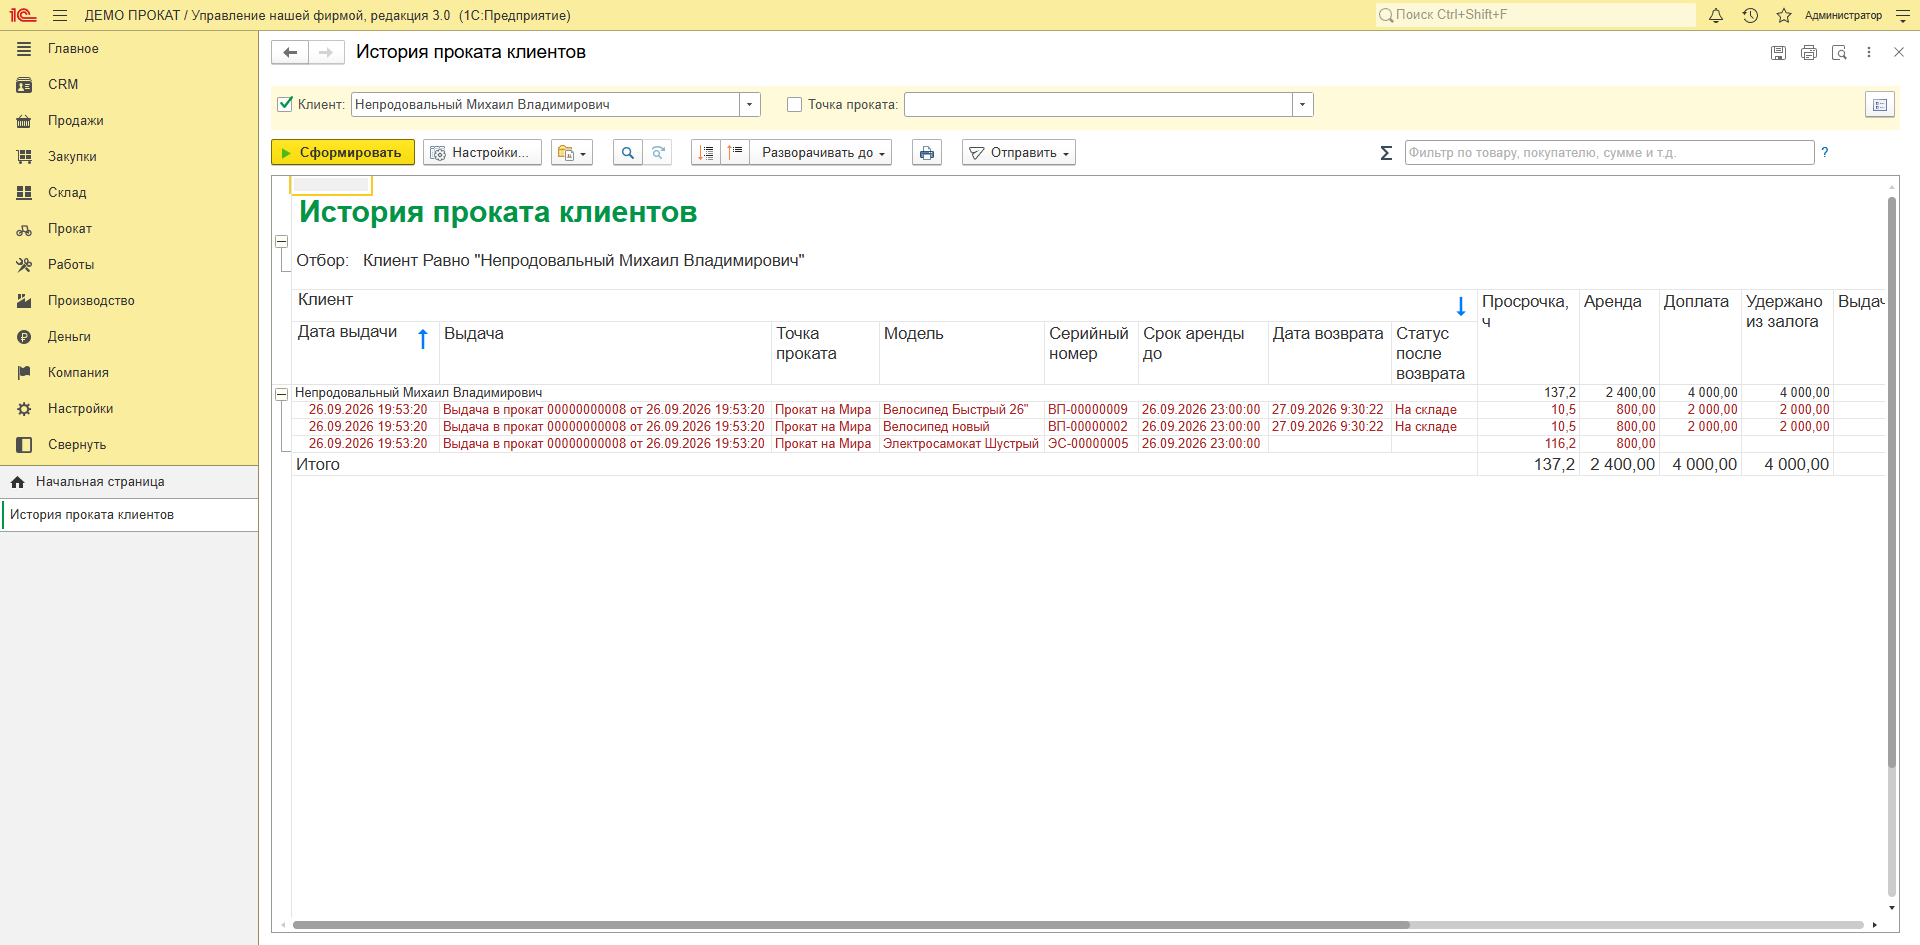
Task: Open the Отправить dropdown button
Action: [x=1019, y=152]
